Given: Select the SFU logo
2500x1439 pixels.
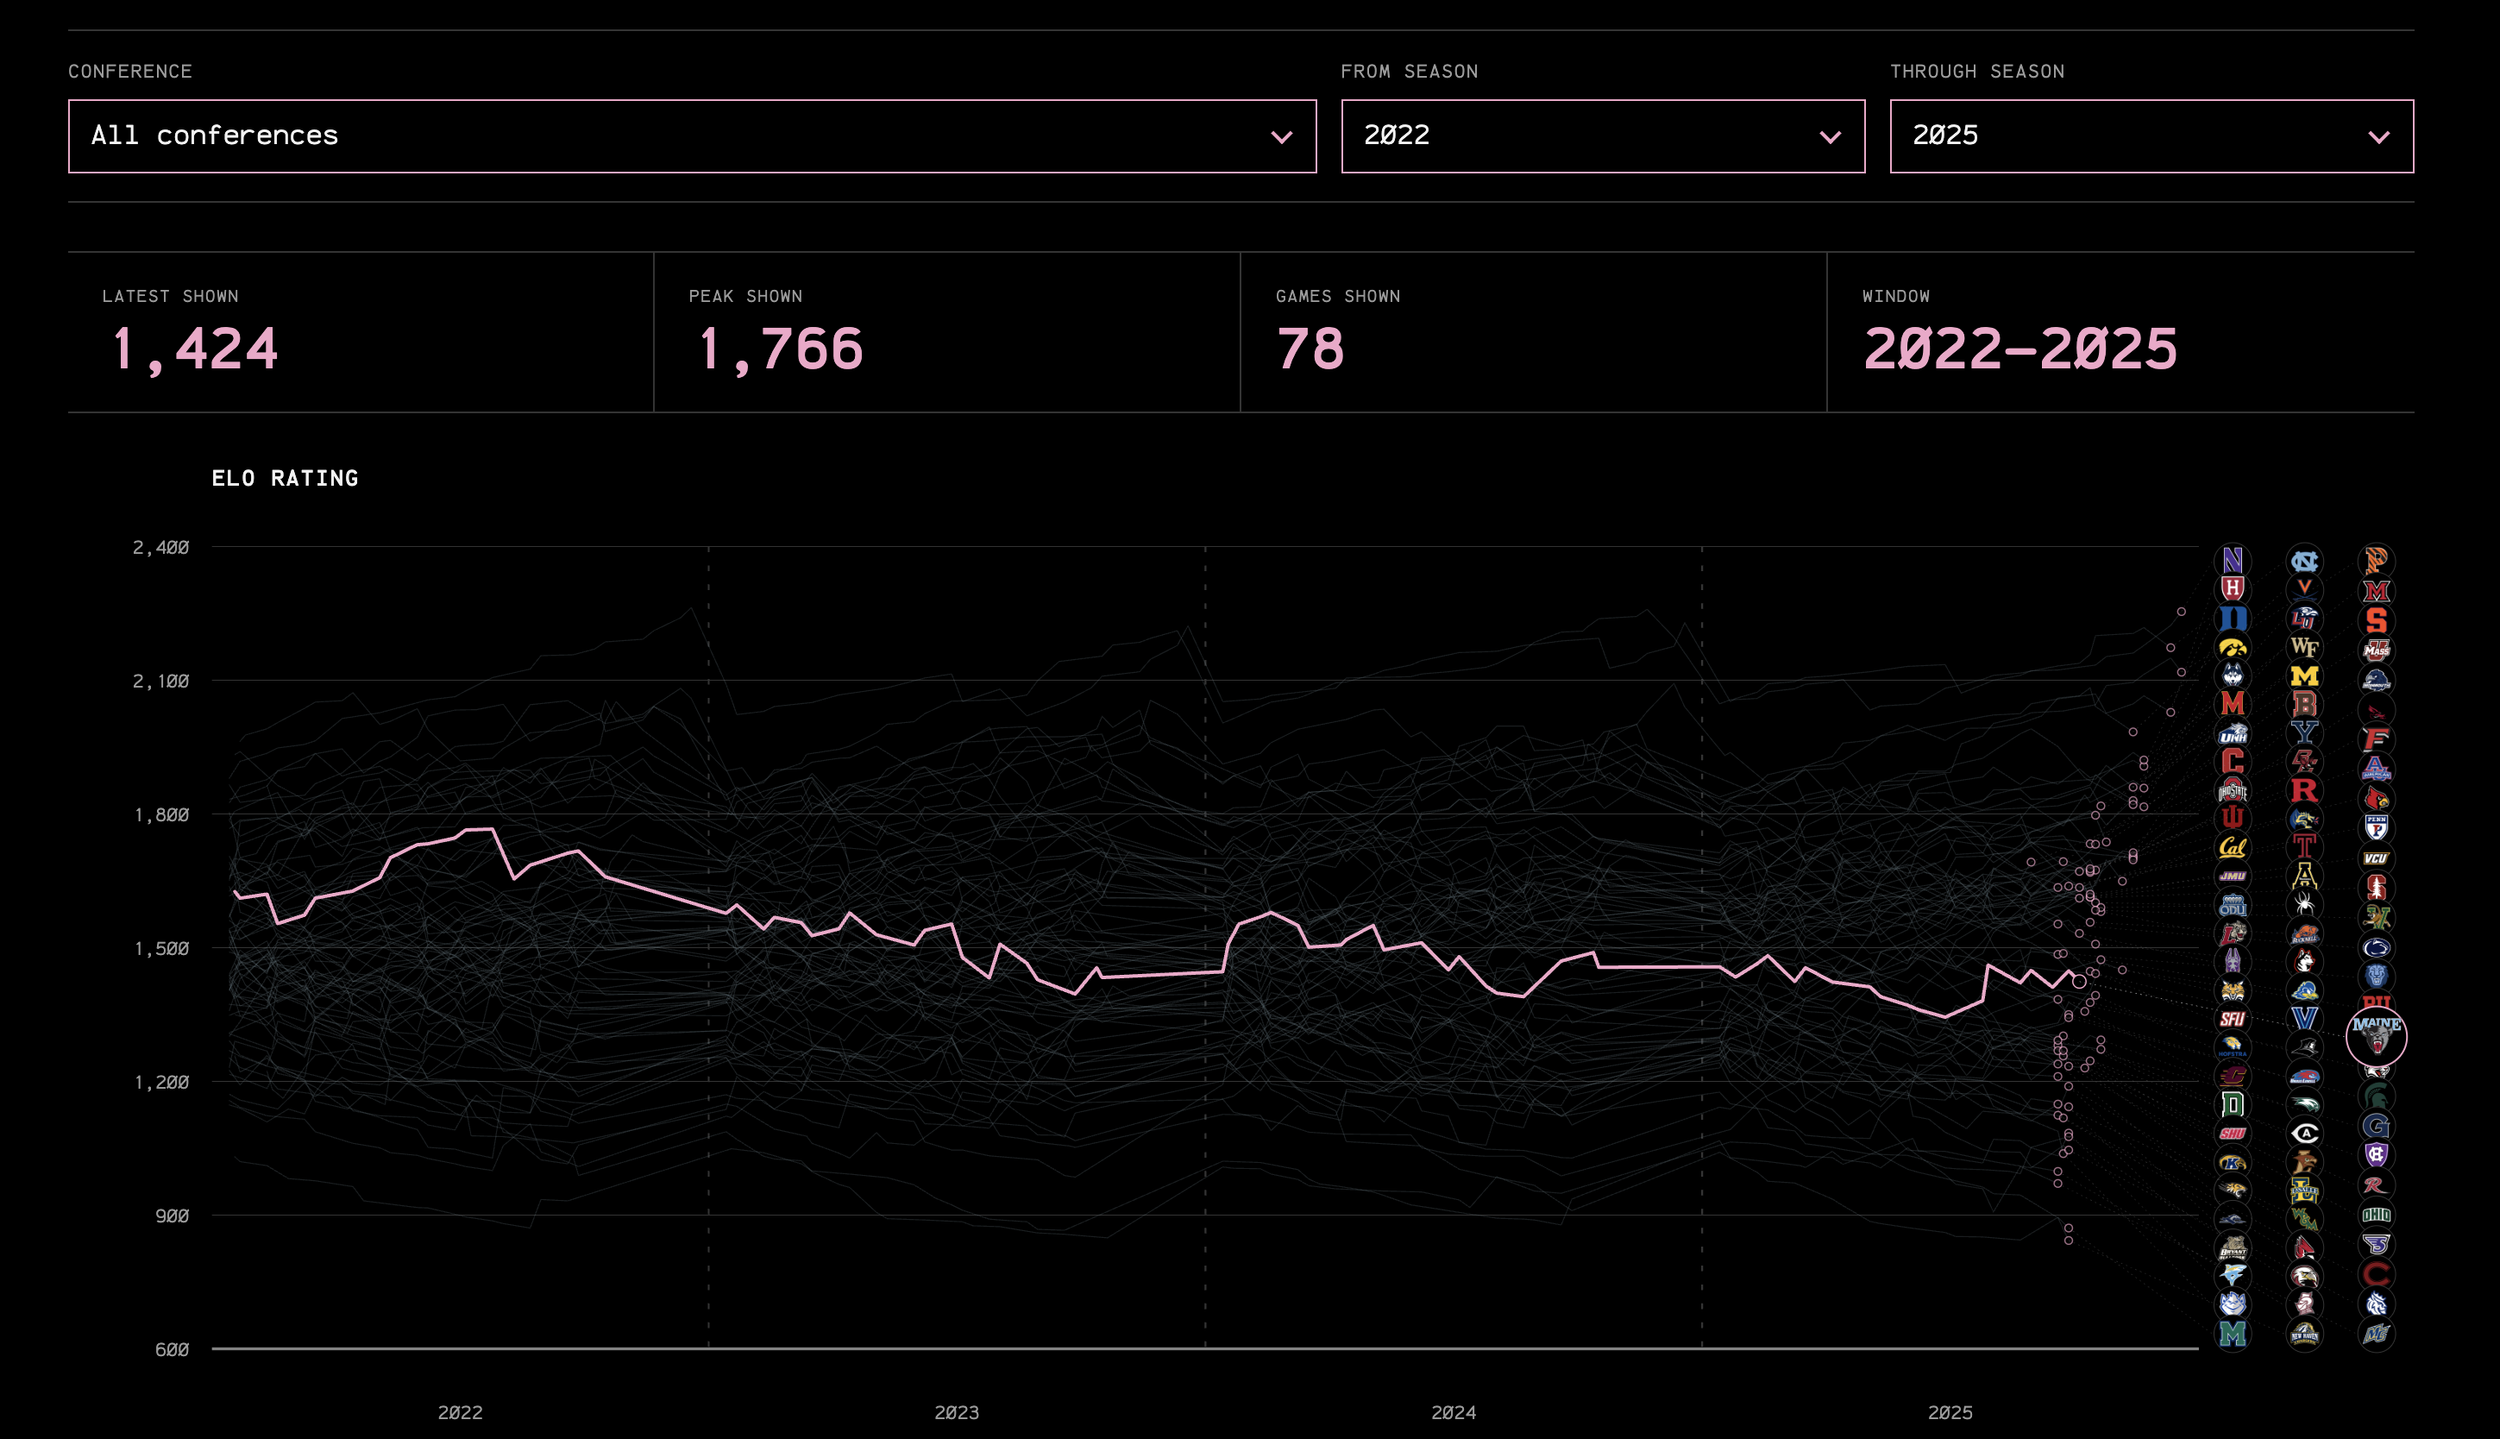Looking at the screenshot, I should (2232, 1019).
